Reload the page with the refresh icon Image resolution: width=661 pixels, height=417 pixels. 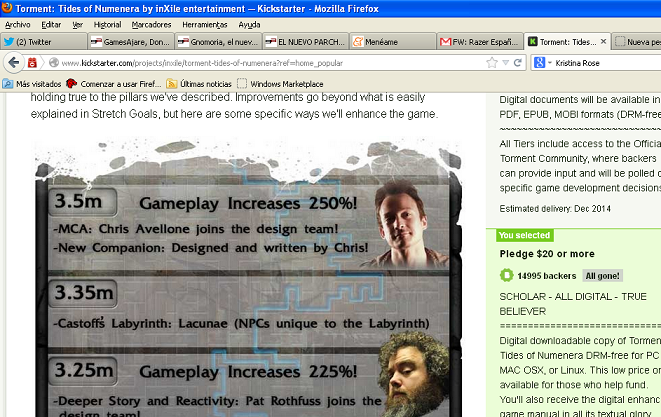[518, 63]
